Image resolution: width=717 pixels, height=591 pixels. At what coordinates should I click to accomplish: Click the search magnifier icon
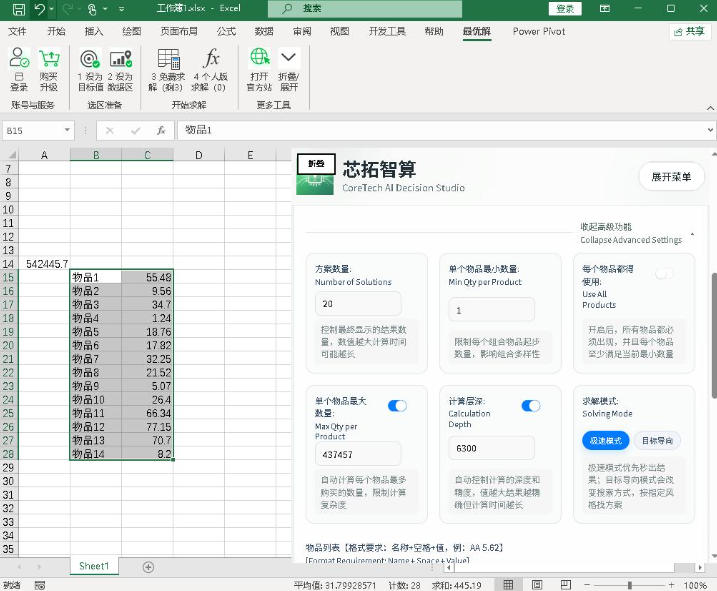tap(287, 8)
